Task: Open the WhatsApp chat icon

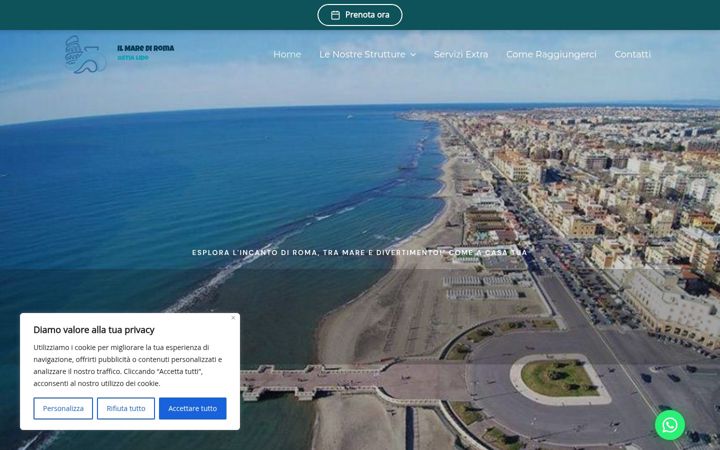Action: pyautogui.click(x=669, y=425)
